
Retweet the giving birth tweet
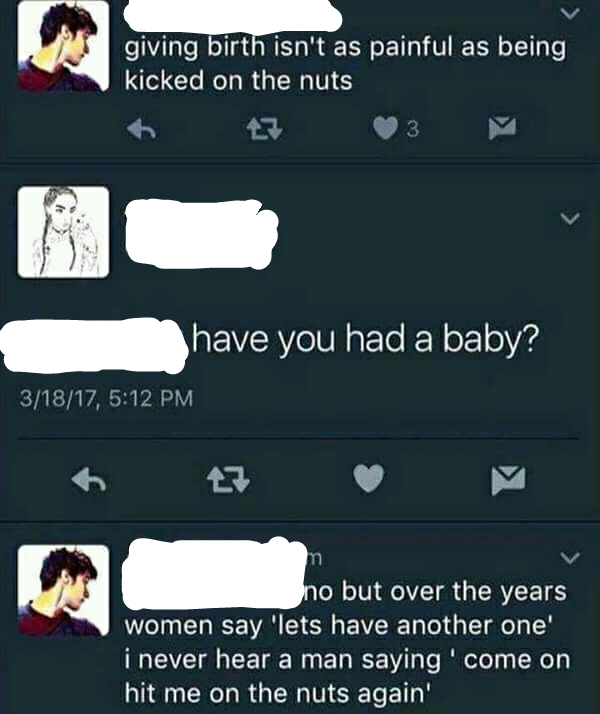tap(264, 128)
